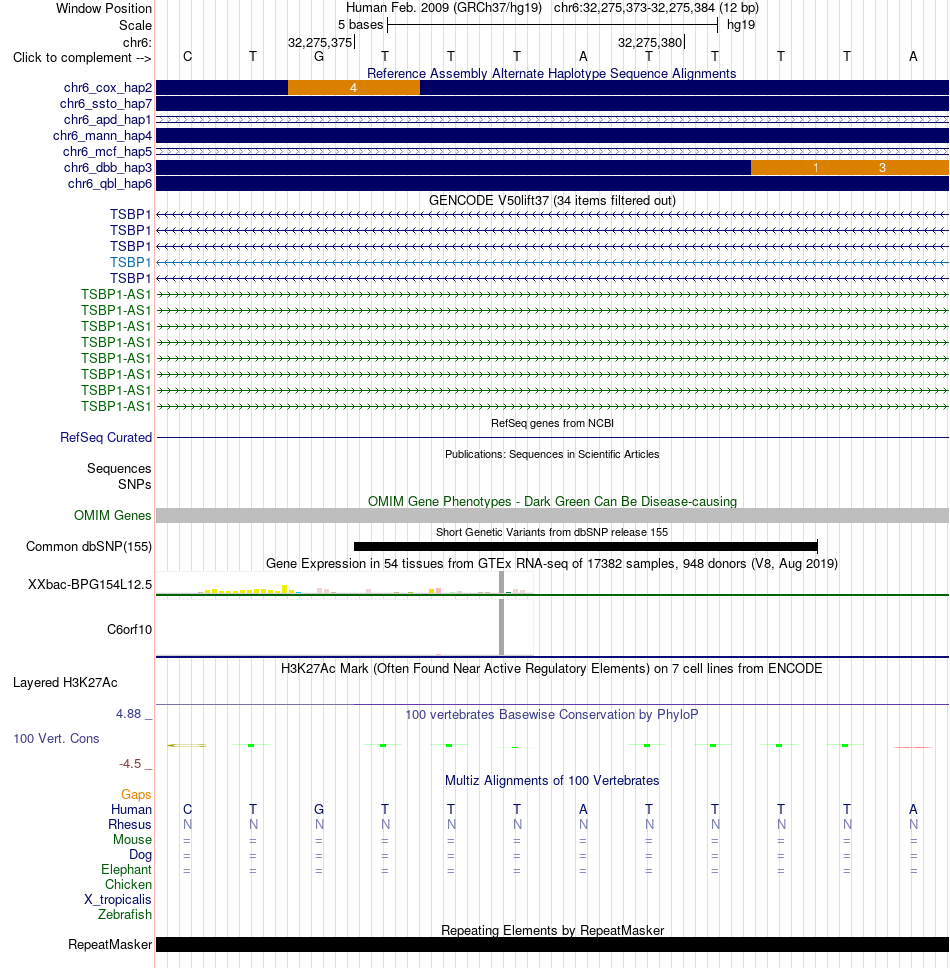The width and height of the screenshot is (950, 968).
Task: Click the SNPs track label
Action: click(x=135, y=485)
